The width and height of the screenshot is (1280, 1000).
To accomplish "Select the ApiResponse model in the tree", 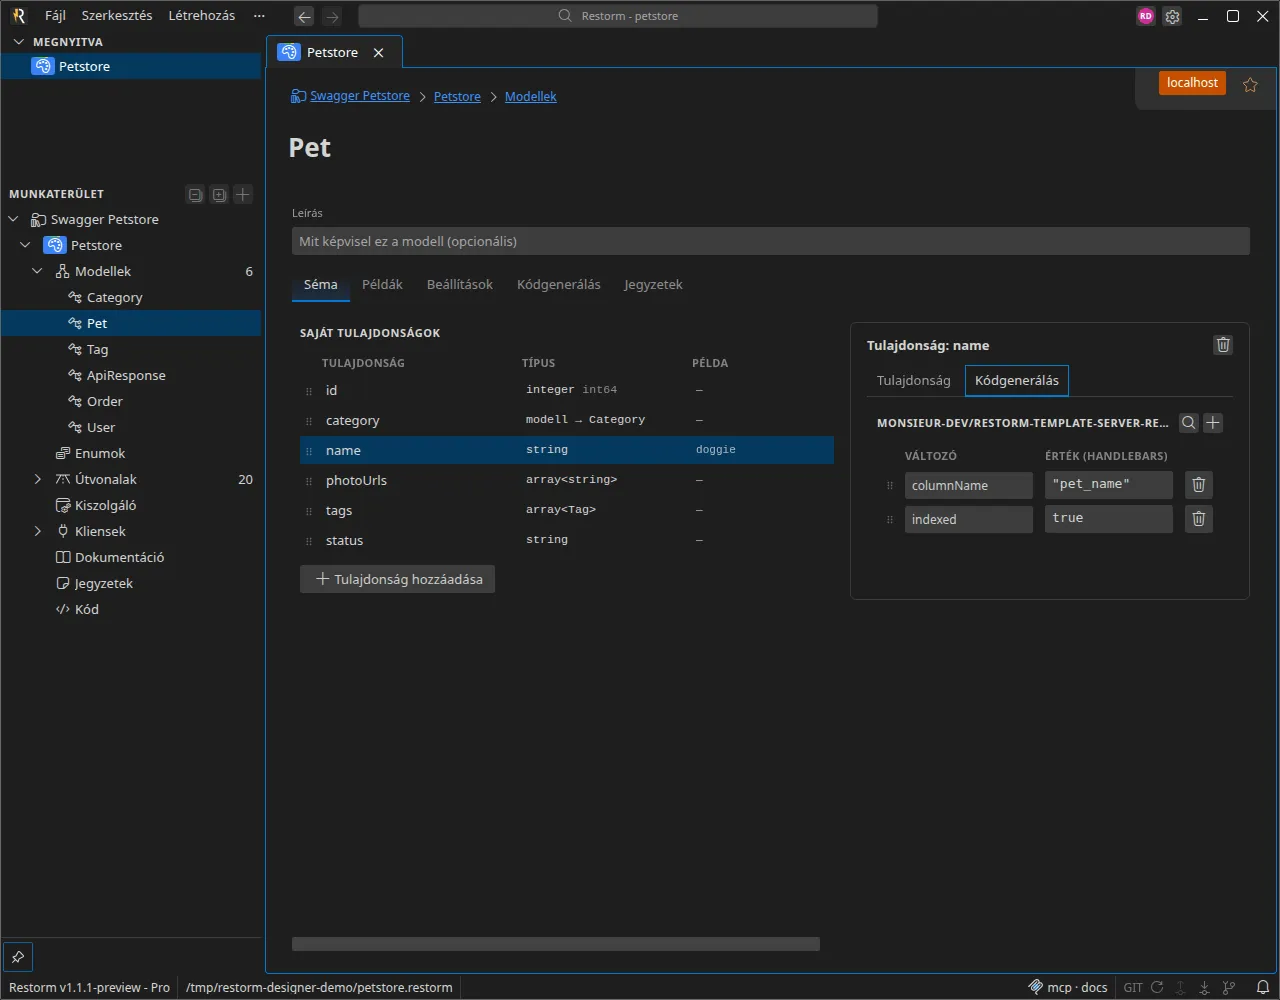I will 131,376.
